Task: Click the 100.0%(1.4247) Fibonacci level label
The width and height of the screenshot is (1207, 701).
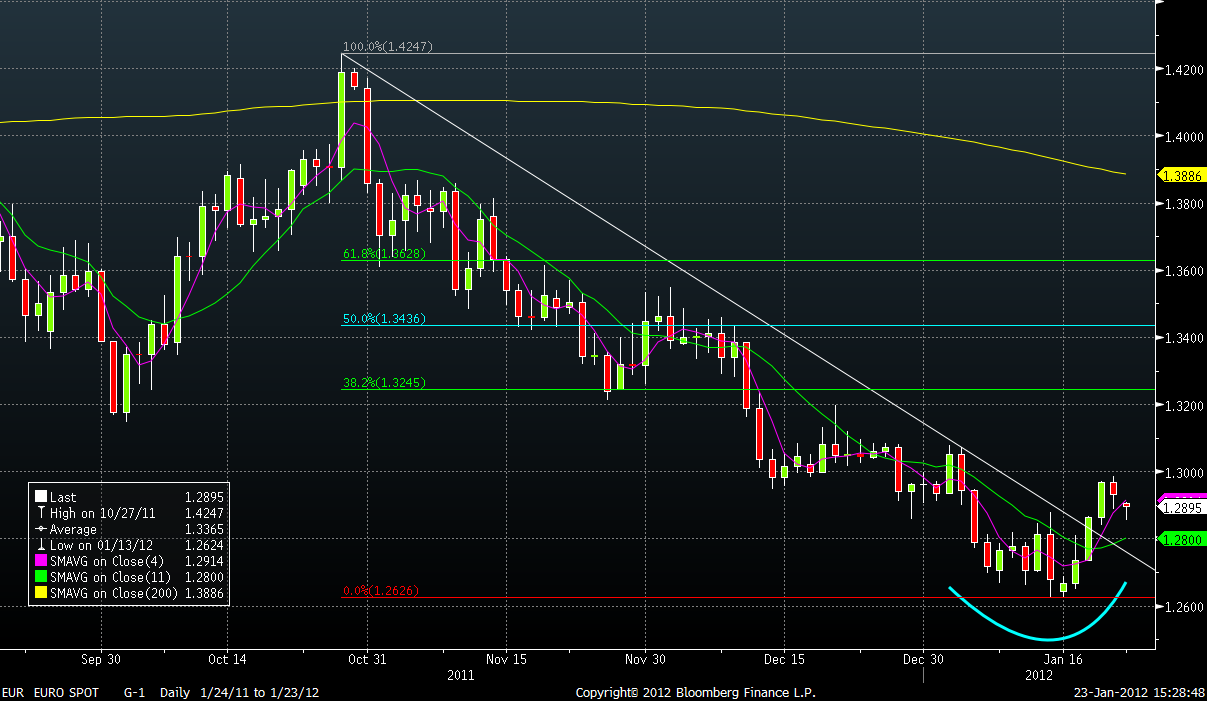Action: tap(387, 47)
